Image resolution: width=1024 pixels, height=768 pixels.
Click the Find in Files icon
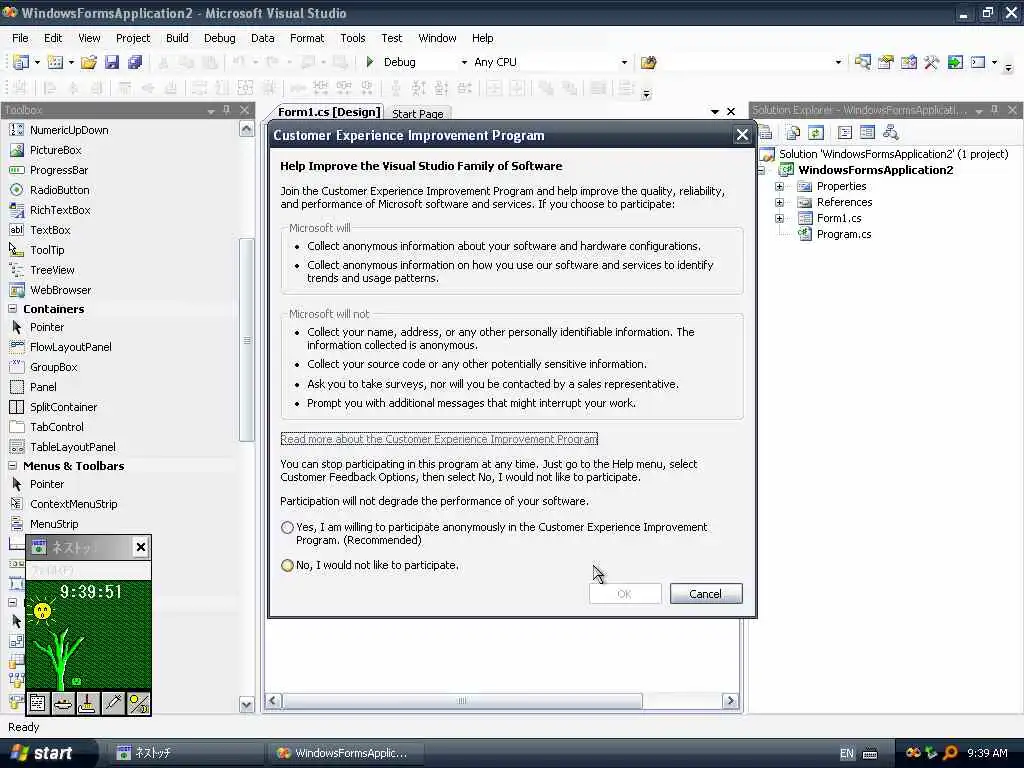coord(648,62)
